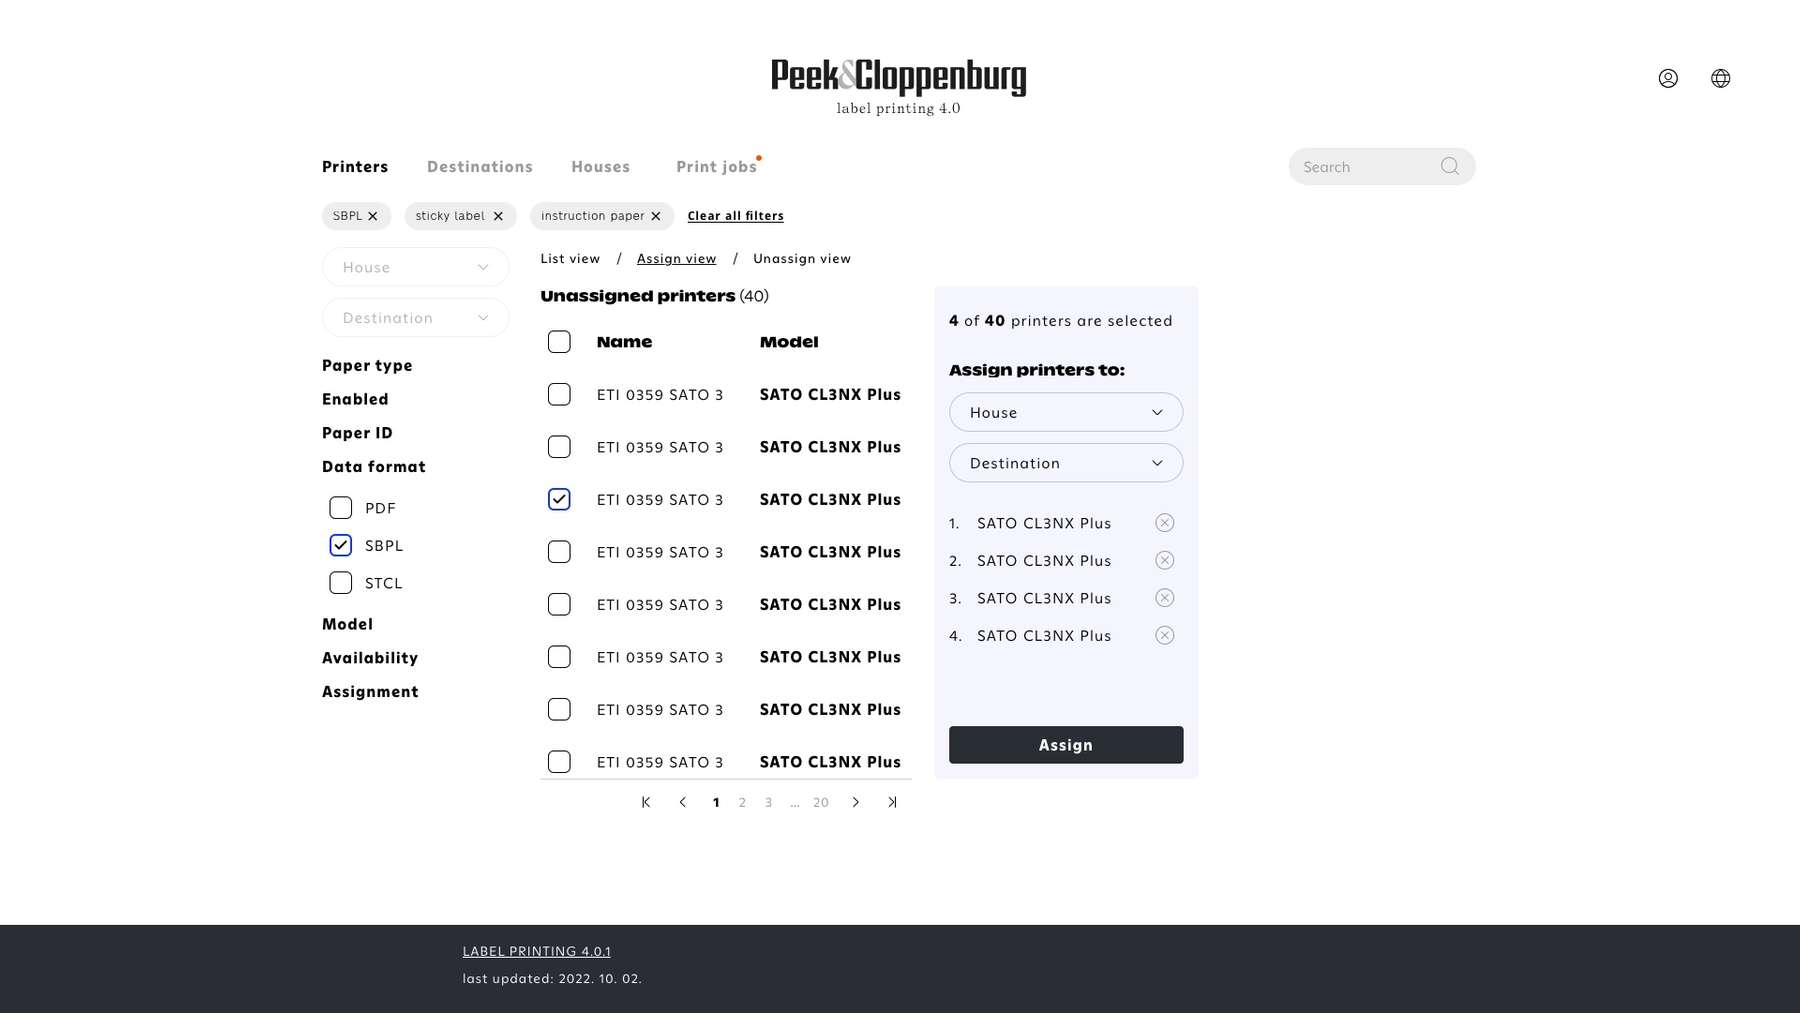Screen dimensions: 1800x1013
Task: Open Destination dropdown in assign panel
Action: [x=1065, y=463]
